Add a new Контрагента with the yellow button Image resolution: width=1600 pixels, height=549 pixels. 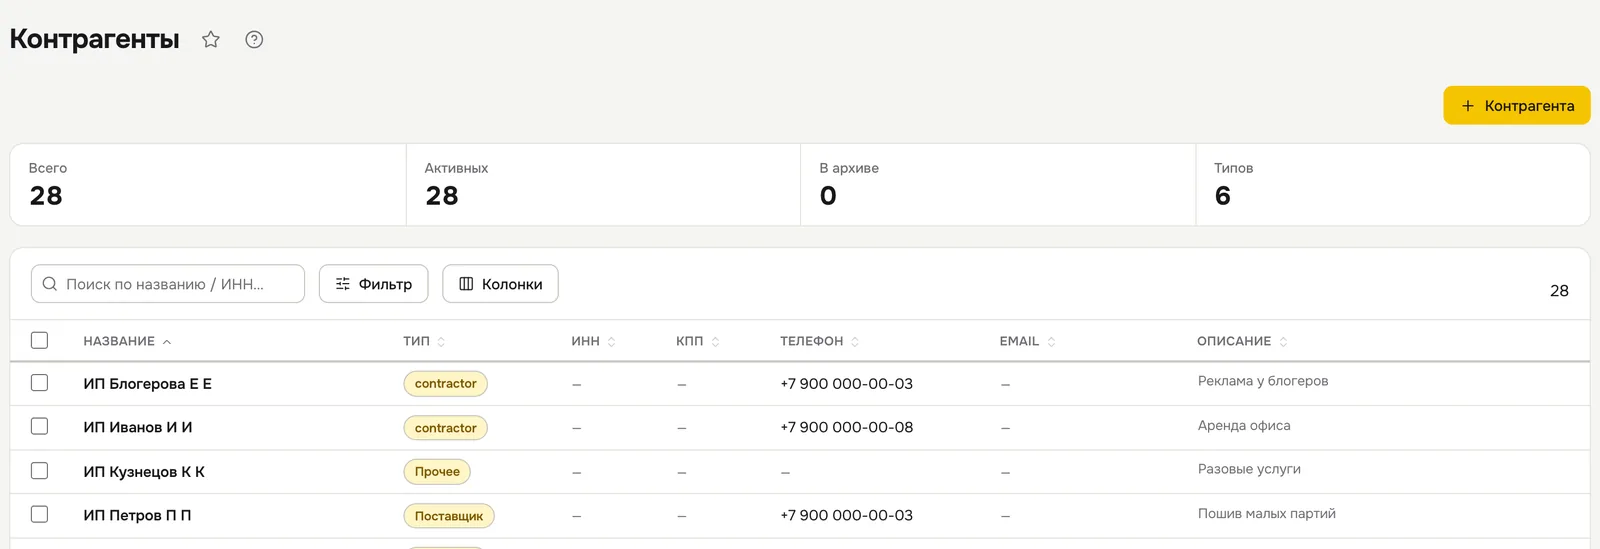pyautogui.click(x=1516, y=105)
